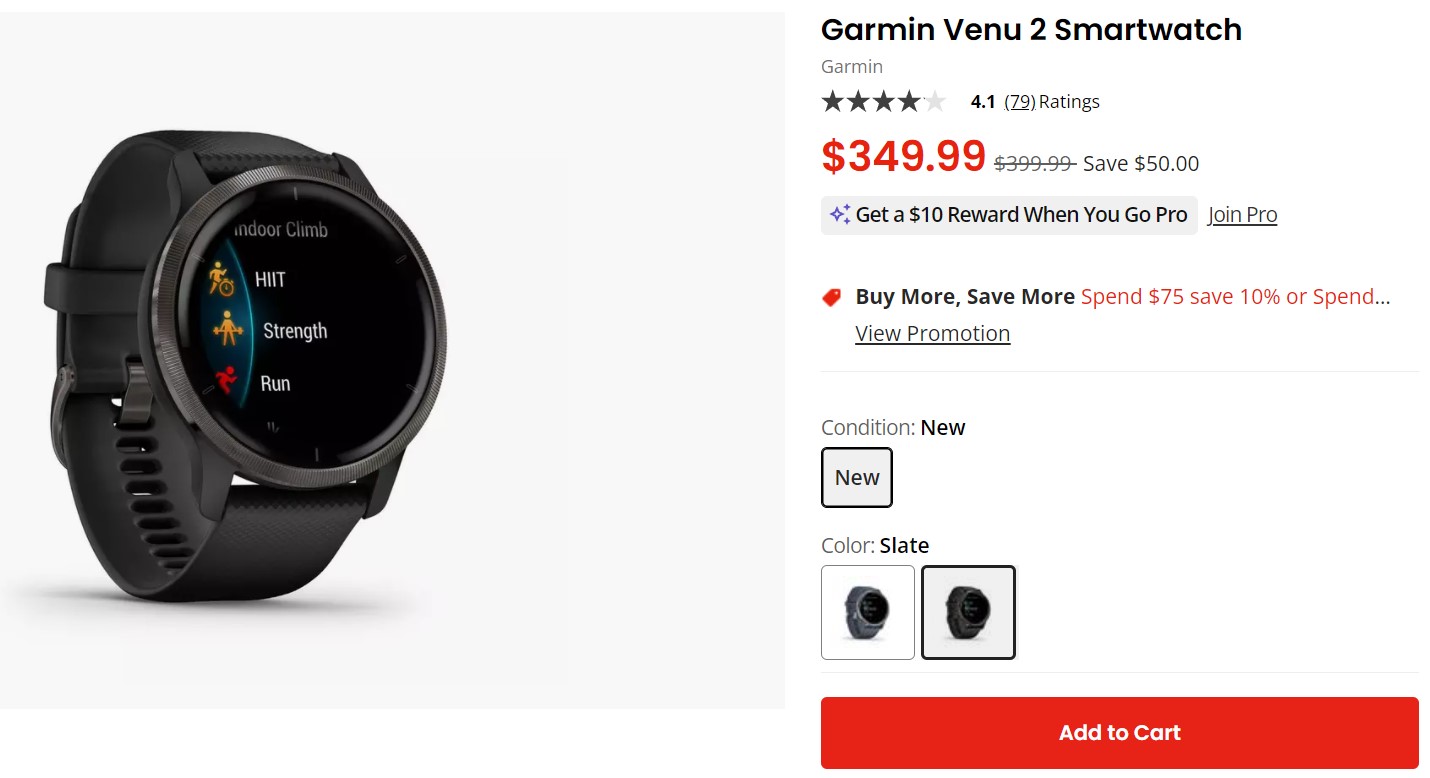The width and height of the screenshot is (1430, 778).
Task: Click the $10 Reward When You Go Pro badge
Action: [x=1020, y=214]
